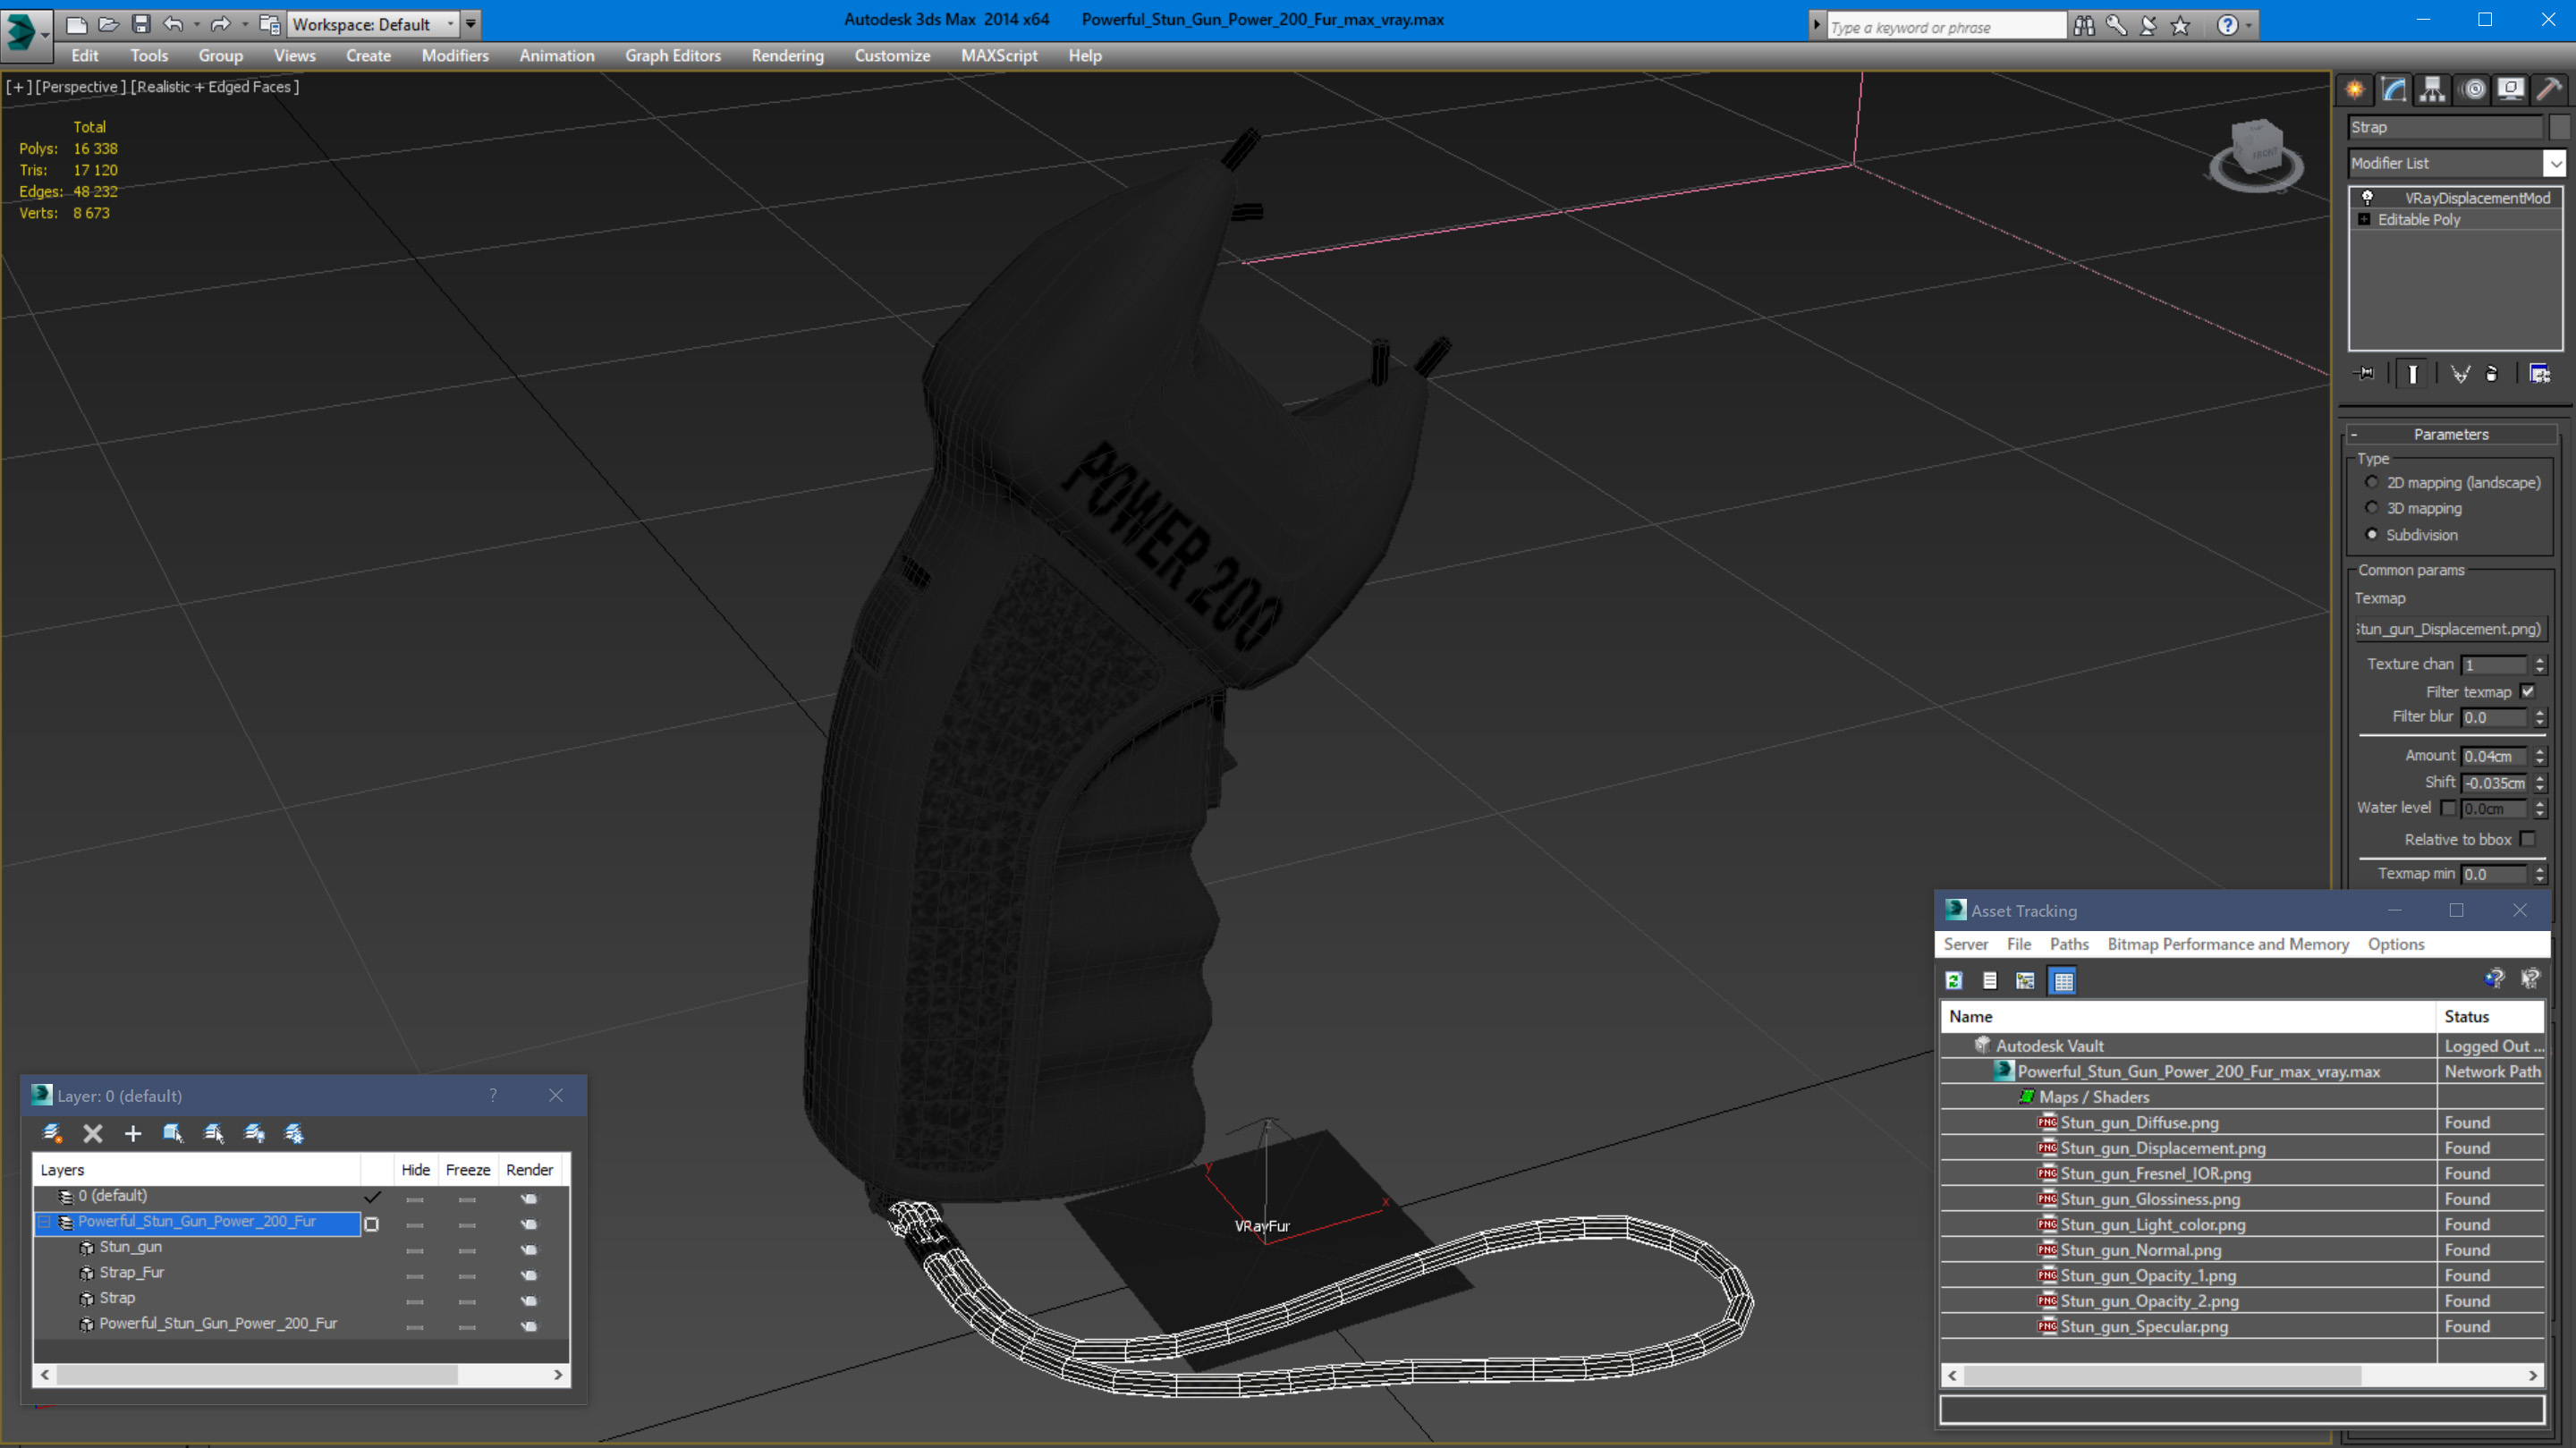Enable Relative to bbox checkbox

(2529, 839)
